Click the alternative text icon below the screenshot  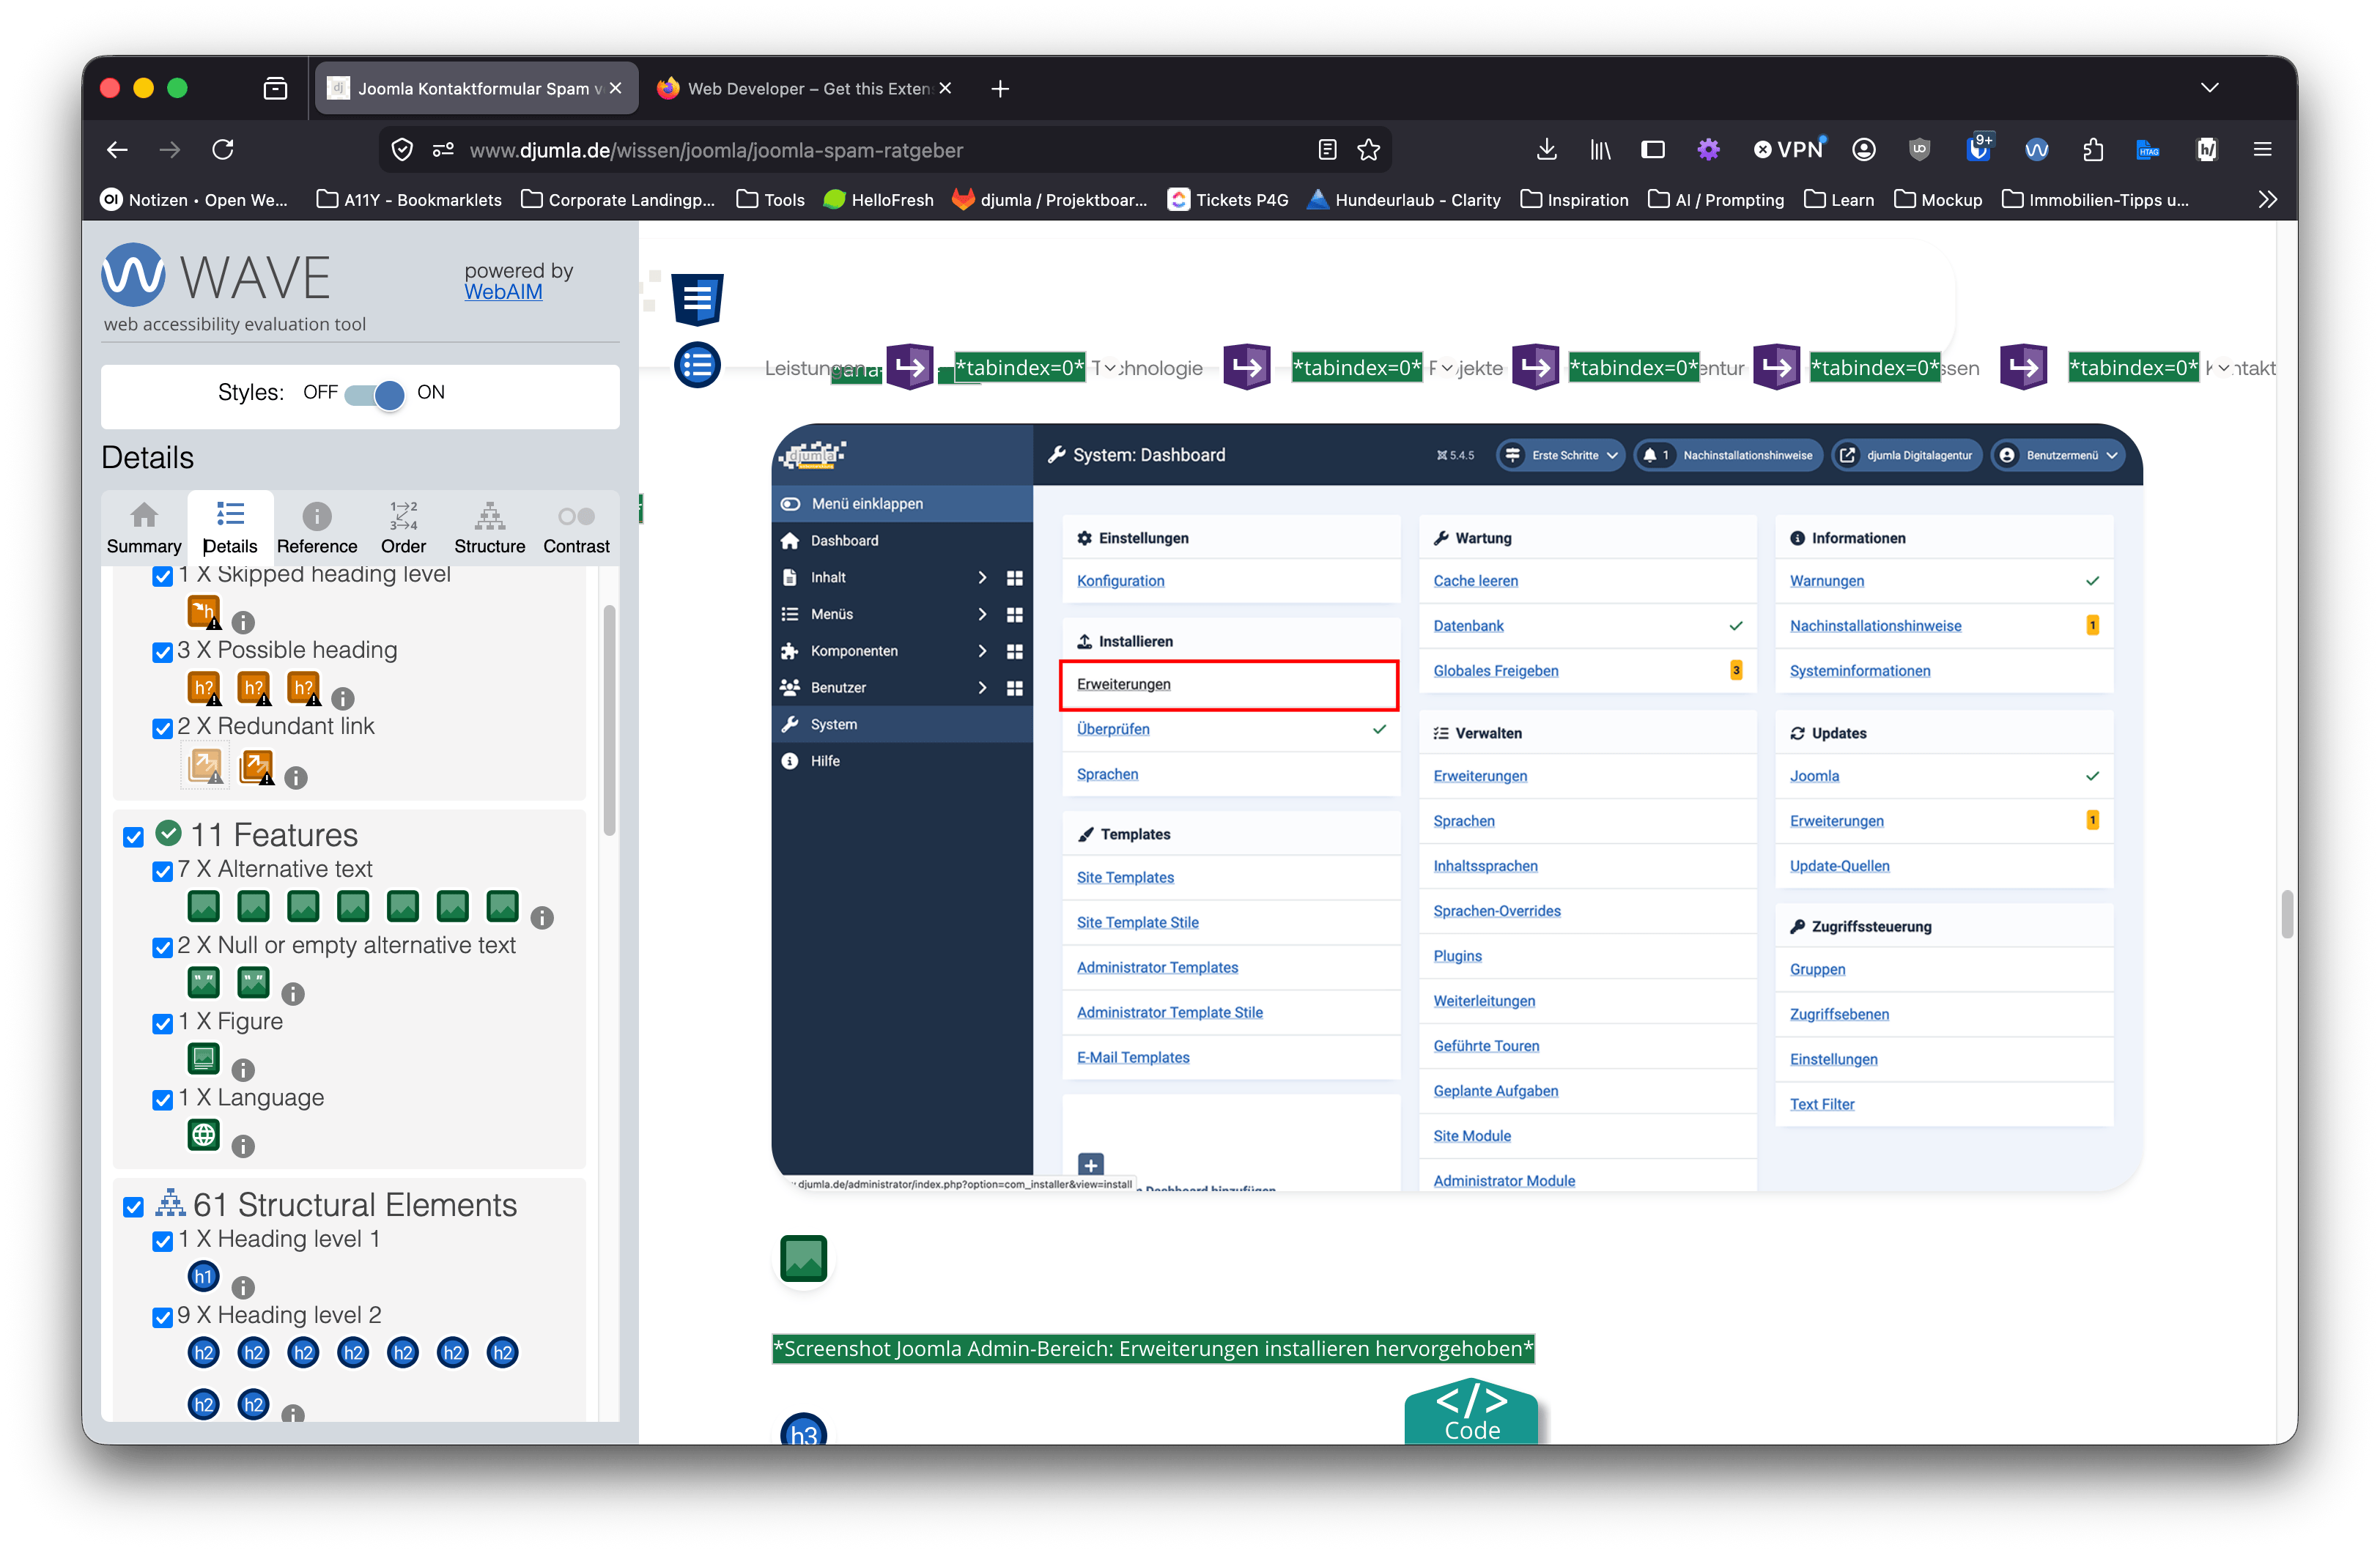pyautogui.click(x=803, y=1258)
